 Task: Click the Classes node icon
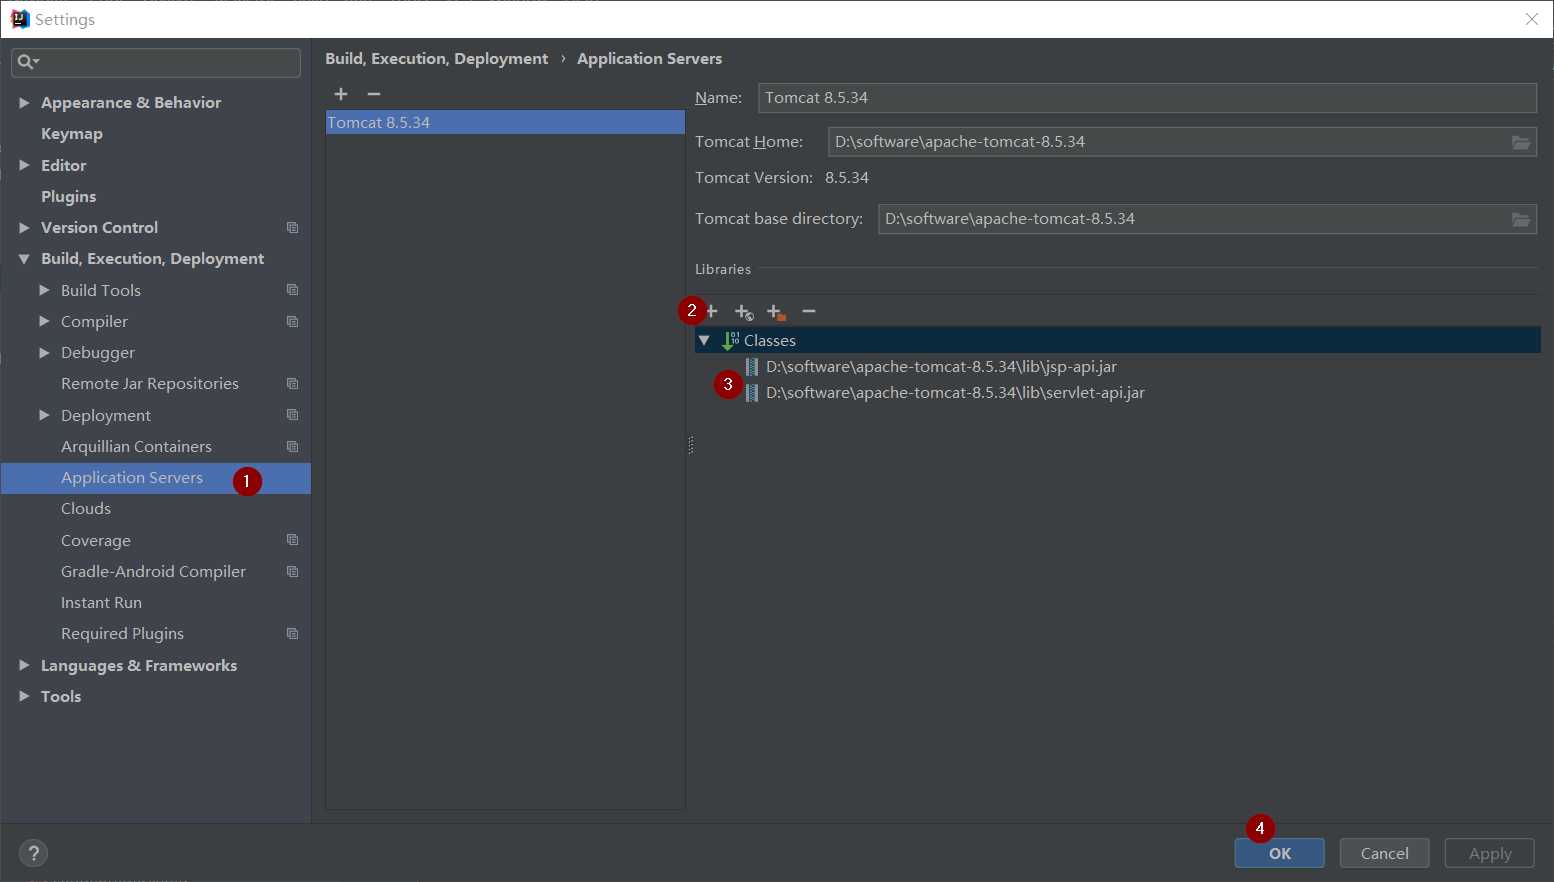[x=730, y=341]
